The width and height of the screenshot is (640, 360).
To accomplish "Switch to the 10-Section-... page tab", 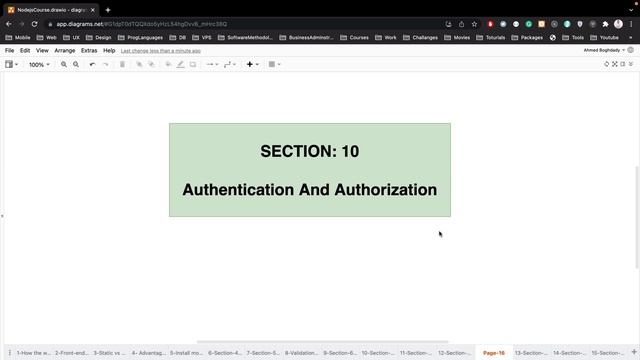I will [x=378, y=353].
